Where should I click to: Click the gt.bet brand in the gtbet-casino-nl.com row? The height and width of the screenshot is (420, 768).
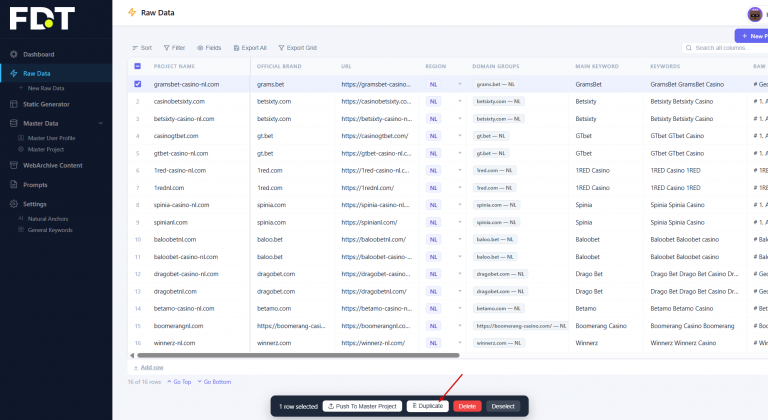265,153
